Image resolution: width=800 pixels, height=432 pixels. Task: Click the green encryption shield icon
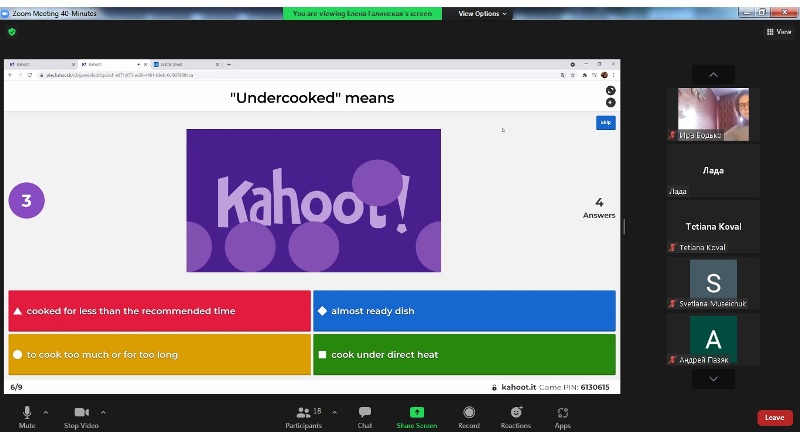pyautogui.click(x=12, y=32)
